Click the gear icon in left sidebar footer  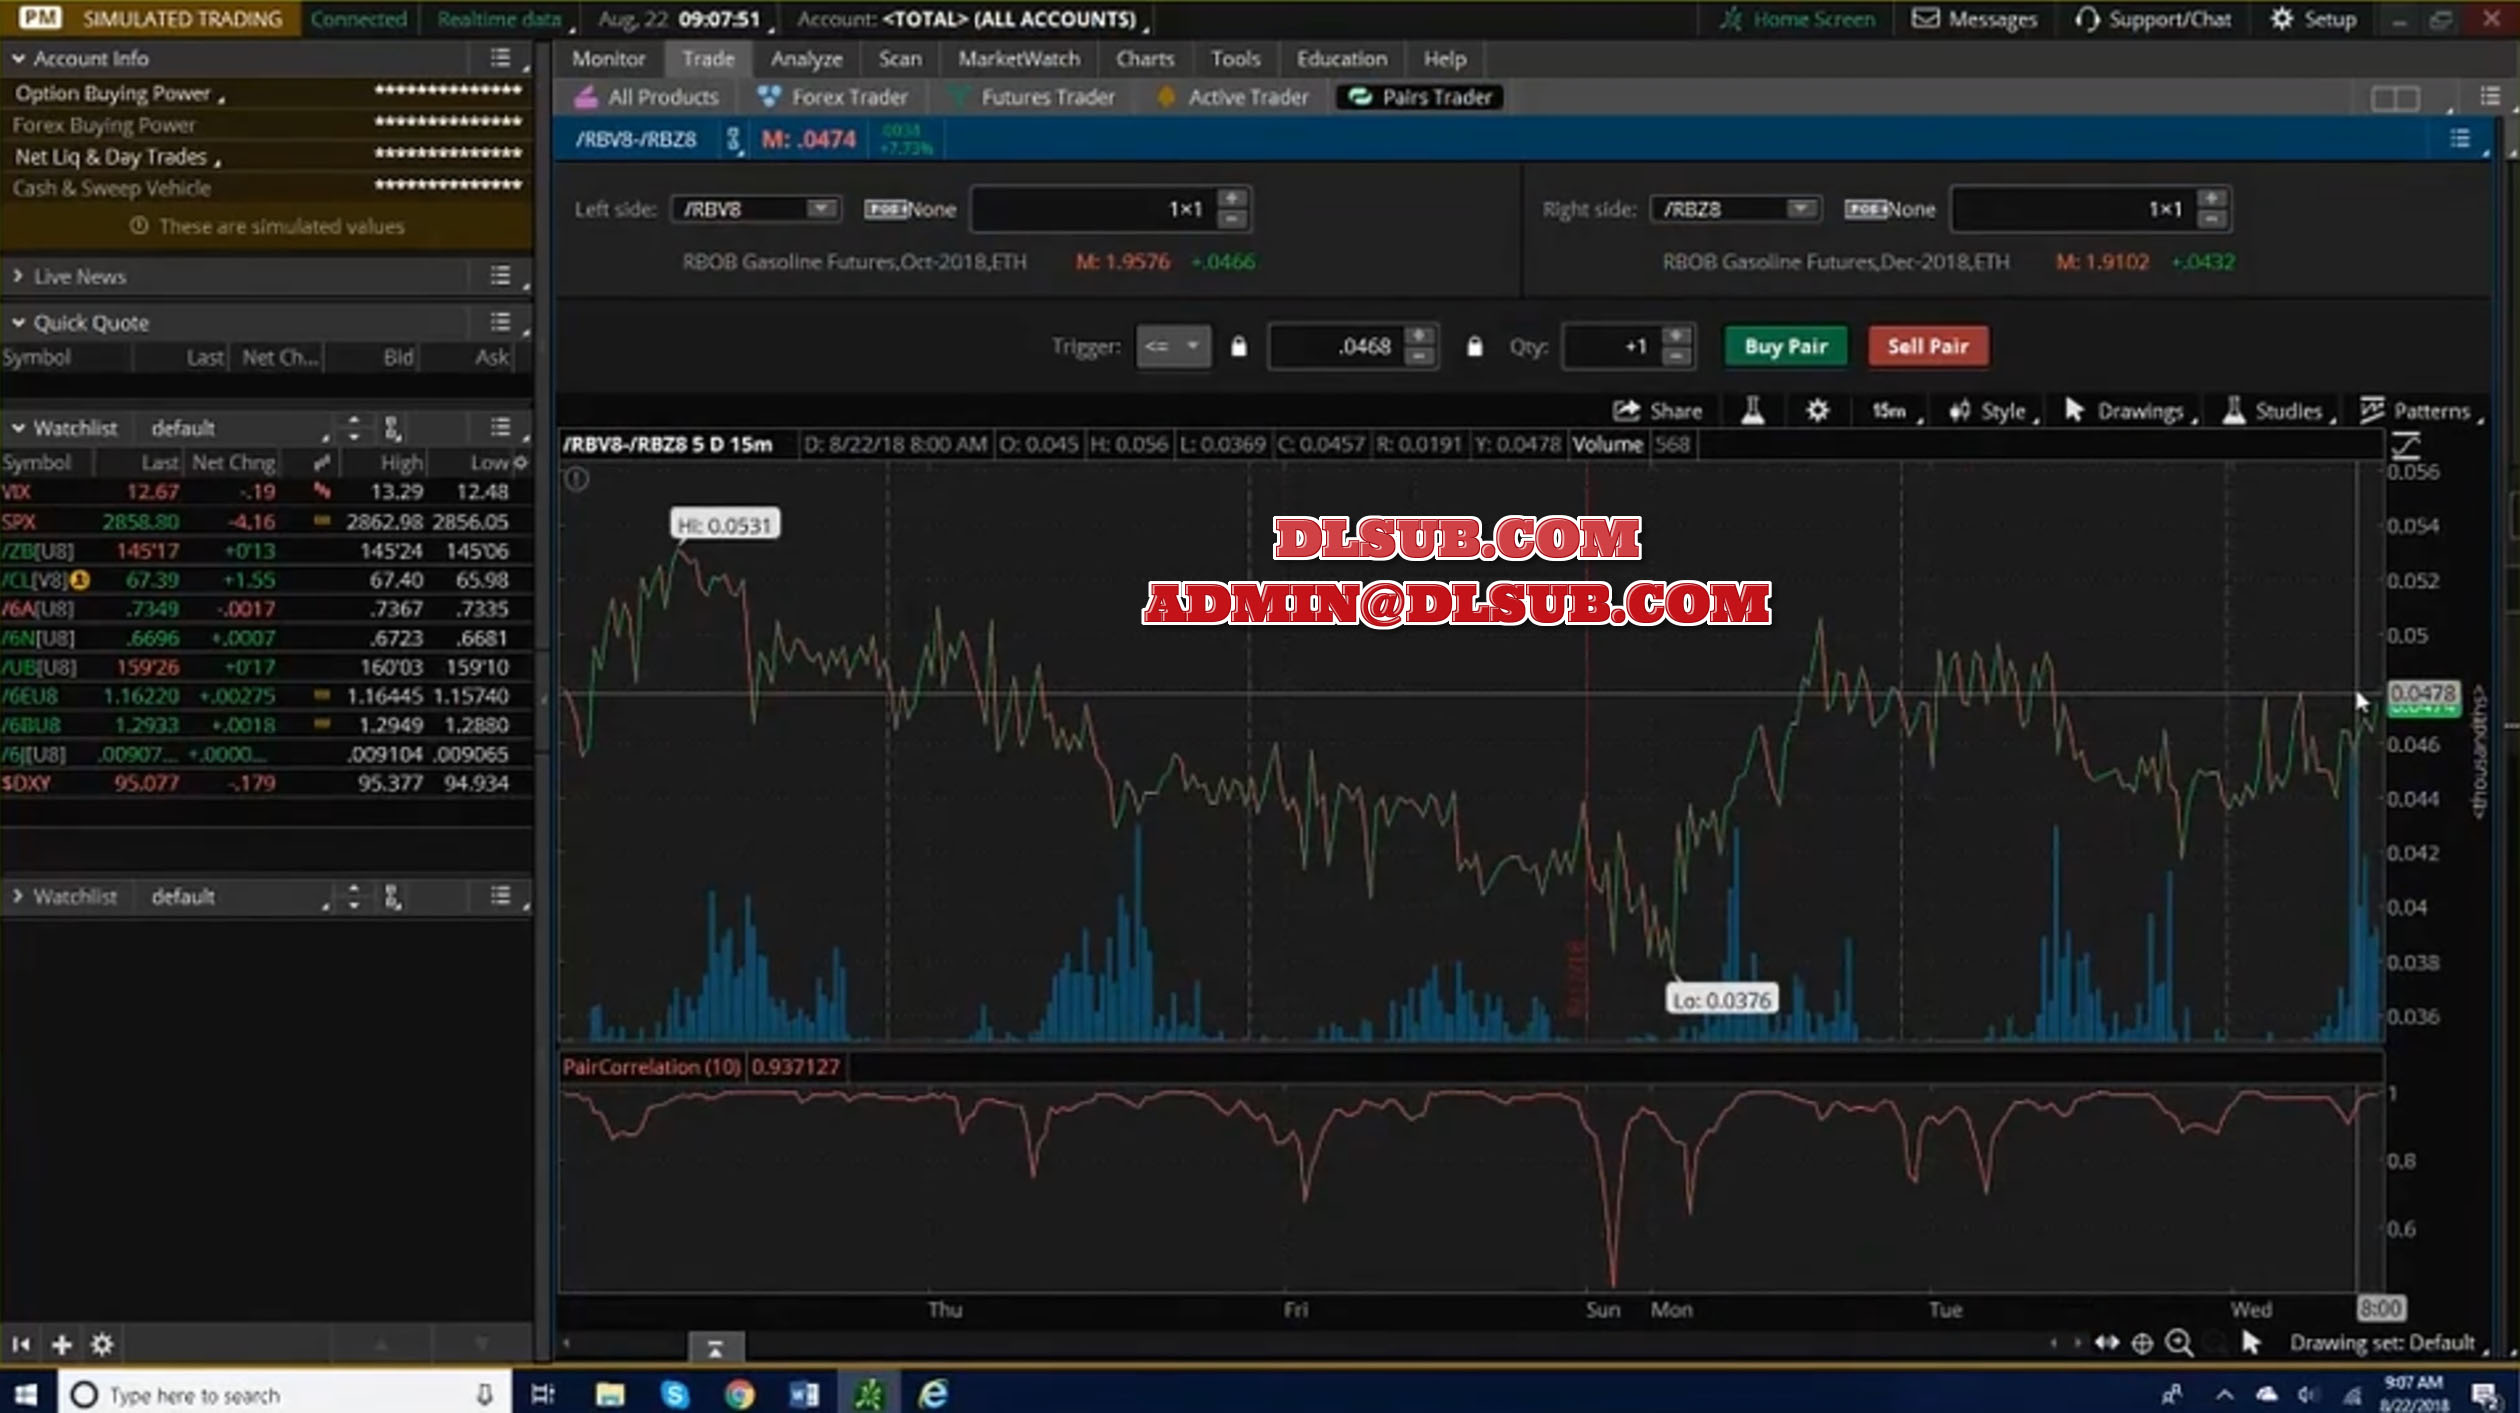102,1344
